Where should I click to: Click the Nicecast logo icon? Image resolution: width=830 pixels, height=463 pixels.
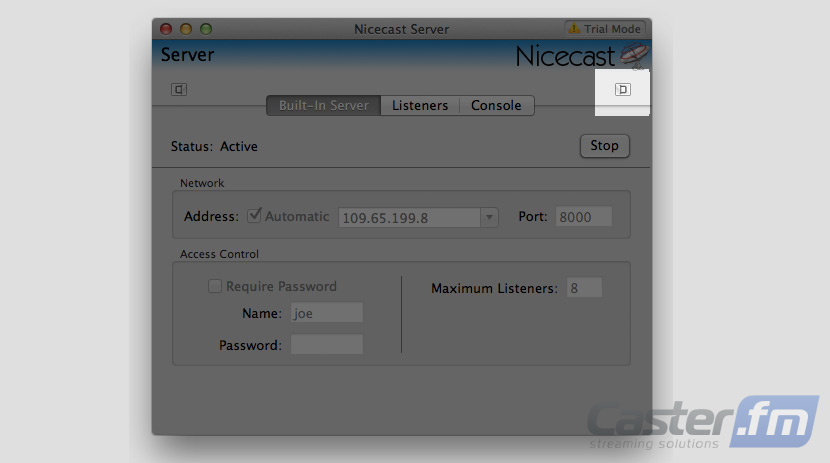[x=634, y=56]
